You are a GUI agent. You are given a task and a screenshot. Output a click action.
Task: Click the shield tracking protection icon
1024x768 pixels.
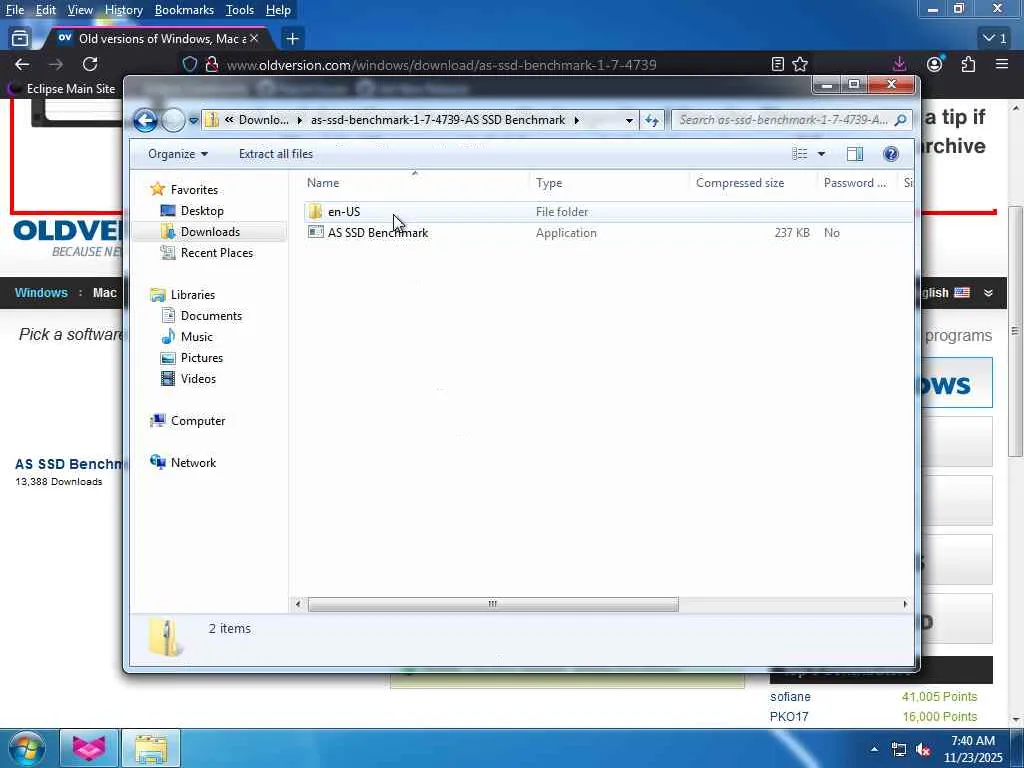[189, 65]
